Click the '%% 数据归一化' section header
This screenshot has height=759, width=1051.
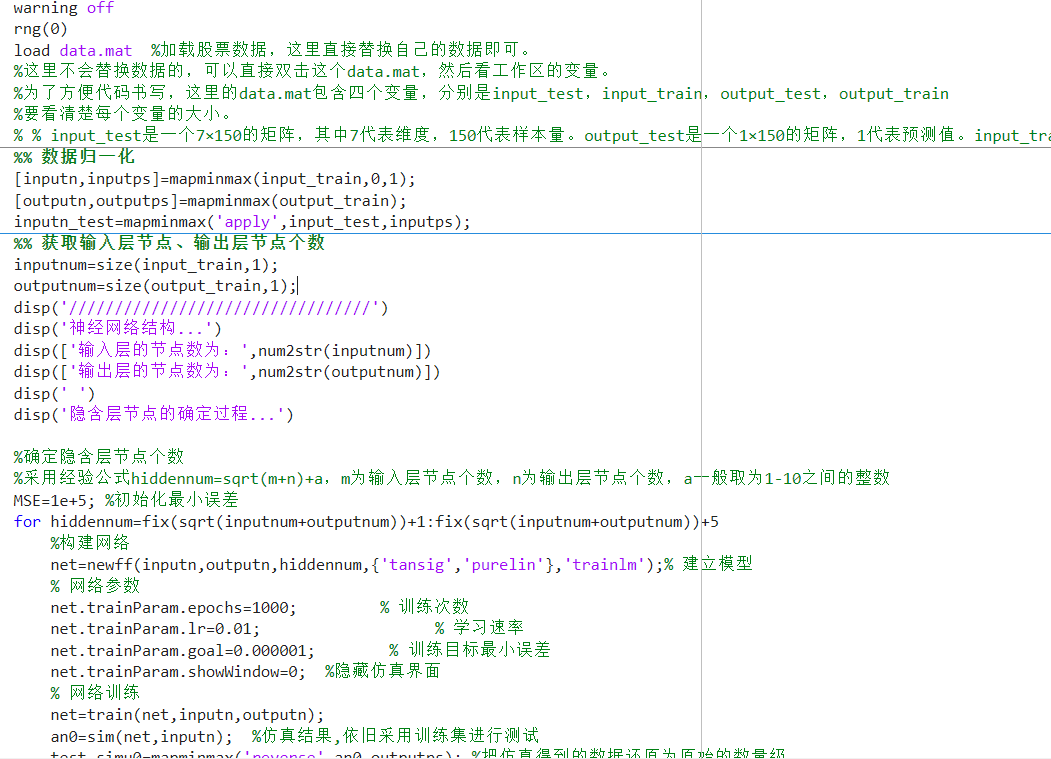(x=74, y=157)
